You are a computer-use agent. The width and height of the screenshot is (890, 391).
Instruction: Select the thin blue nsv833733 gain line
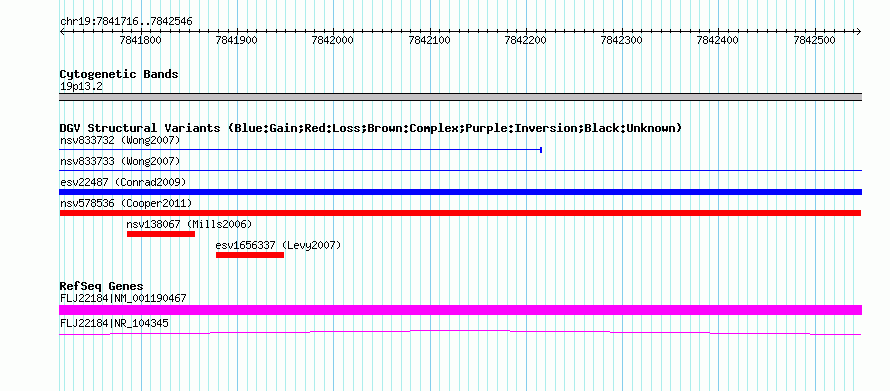point(460,170)
